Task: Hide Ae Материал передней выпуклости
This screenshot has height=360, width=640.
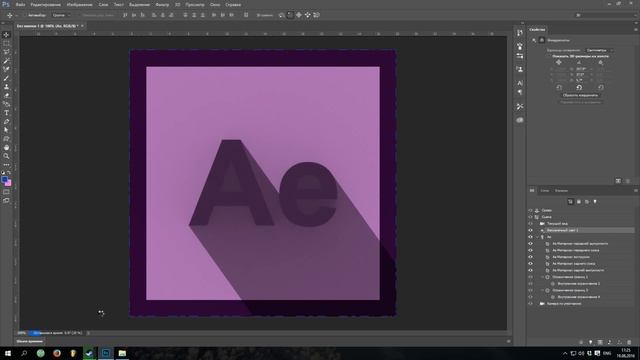Action: (530, 244)
